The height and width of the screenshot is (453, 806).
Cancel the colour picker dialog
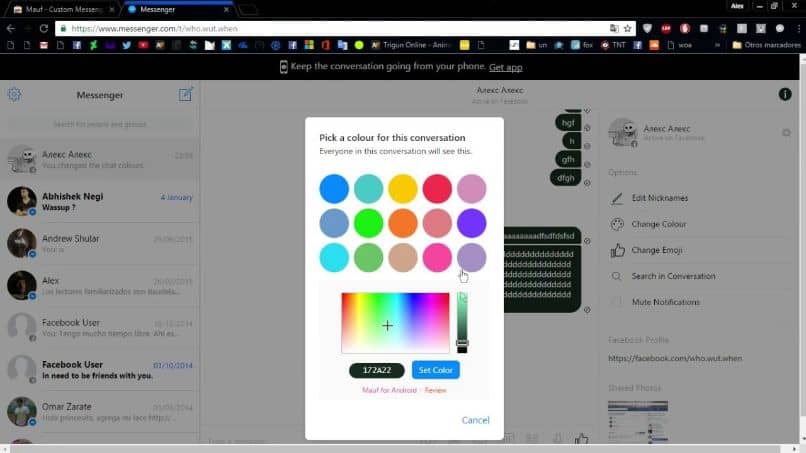475,420
